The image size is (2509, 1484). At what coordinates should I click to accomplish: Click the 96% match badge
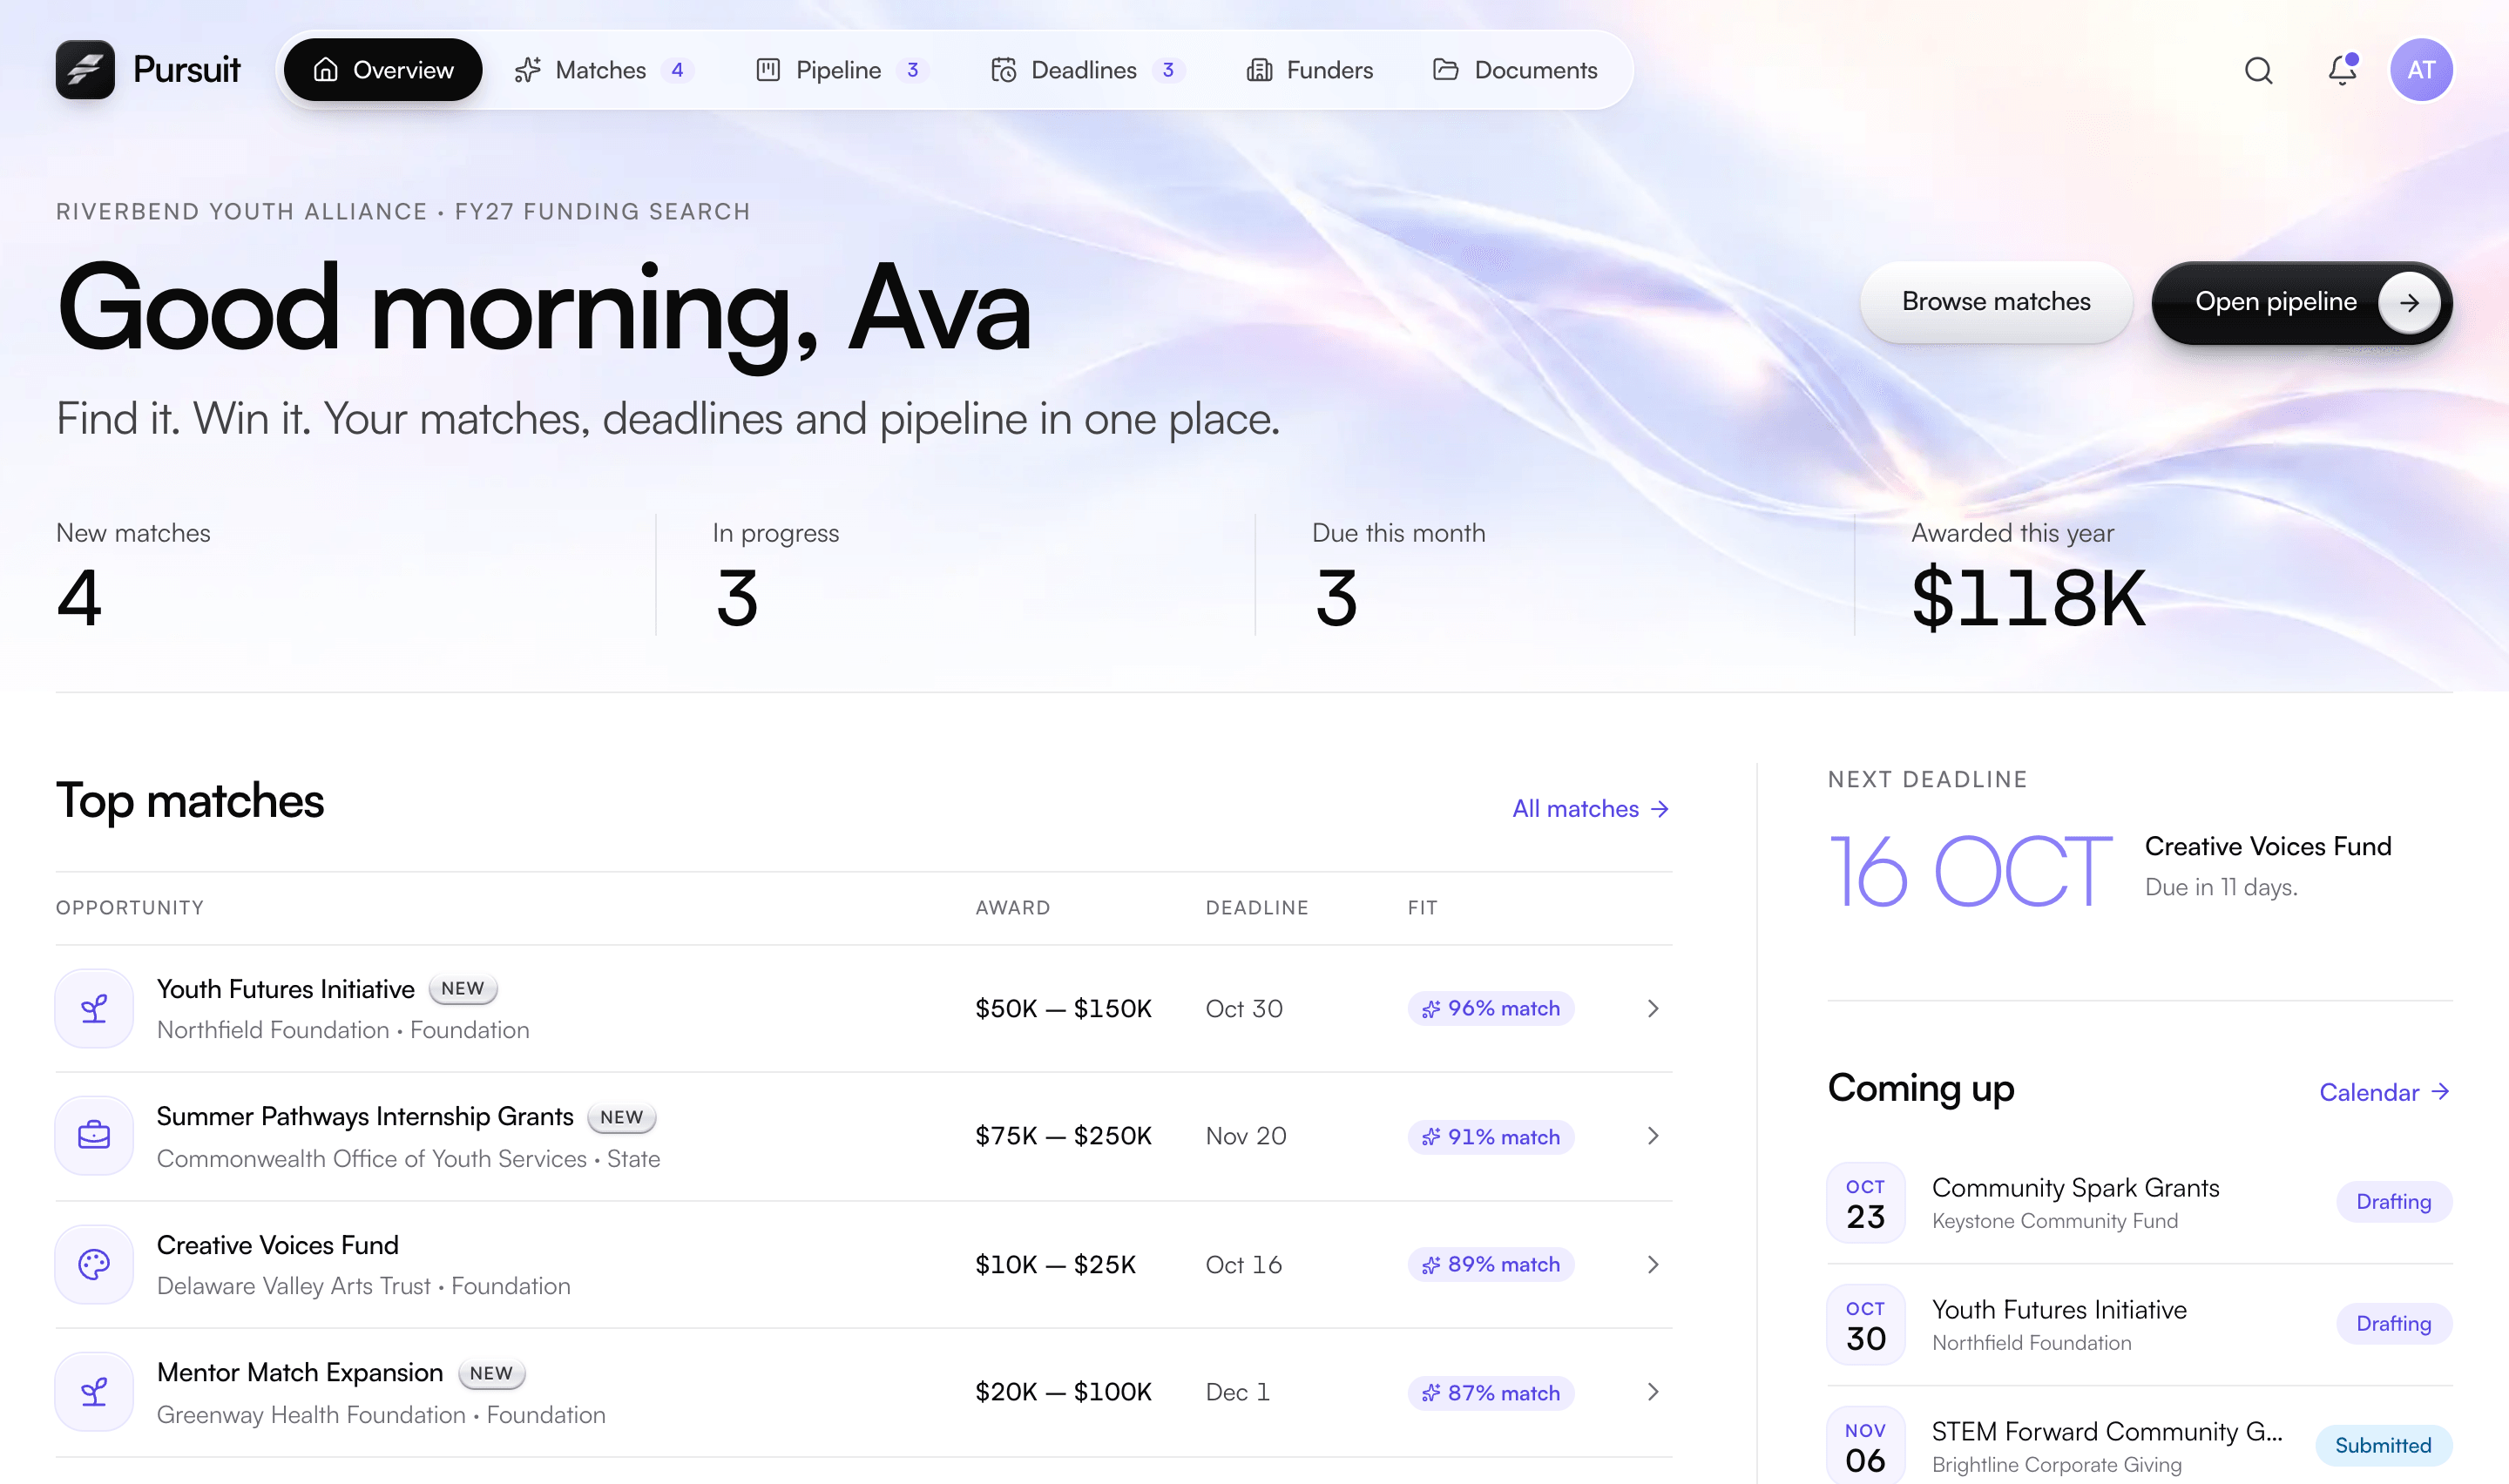click(1491, 1008)
